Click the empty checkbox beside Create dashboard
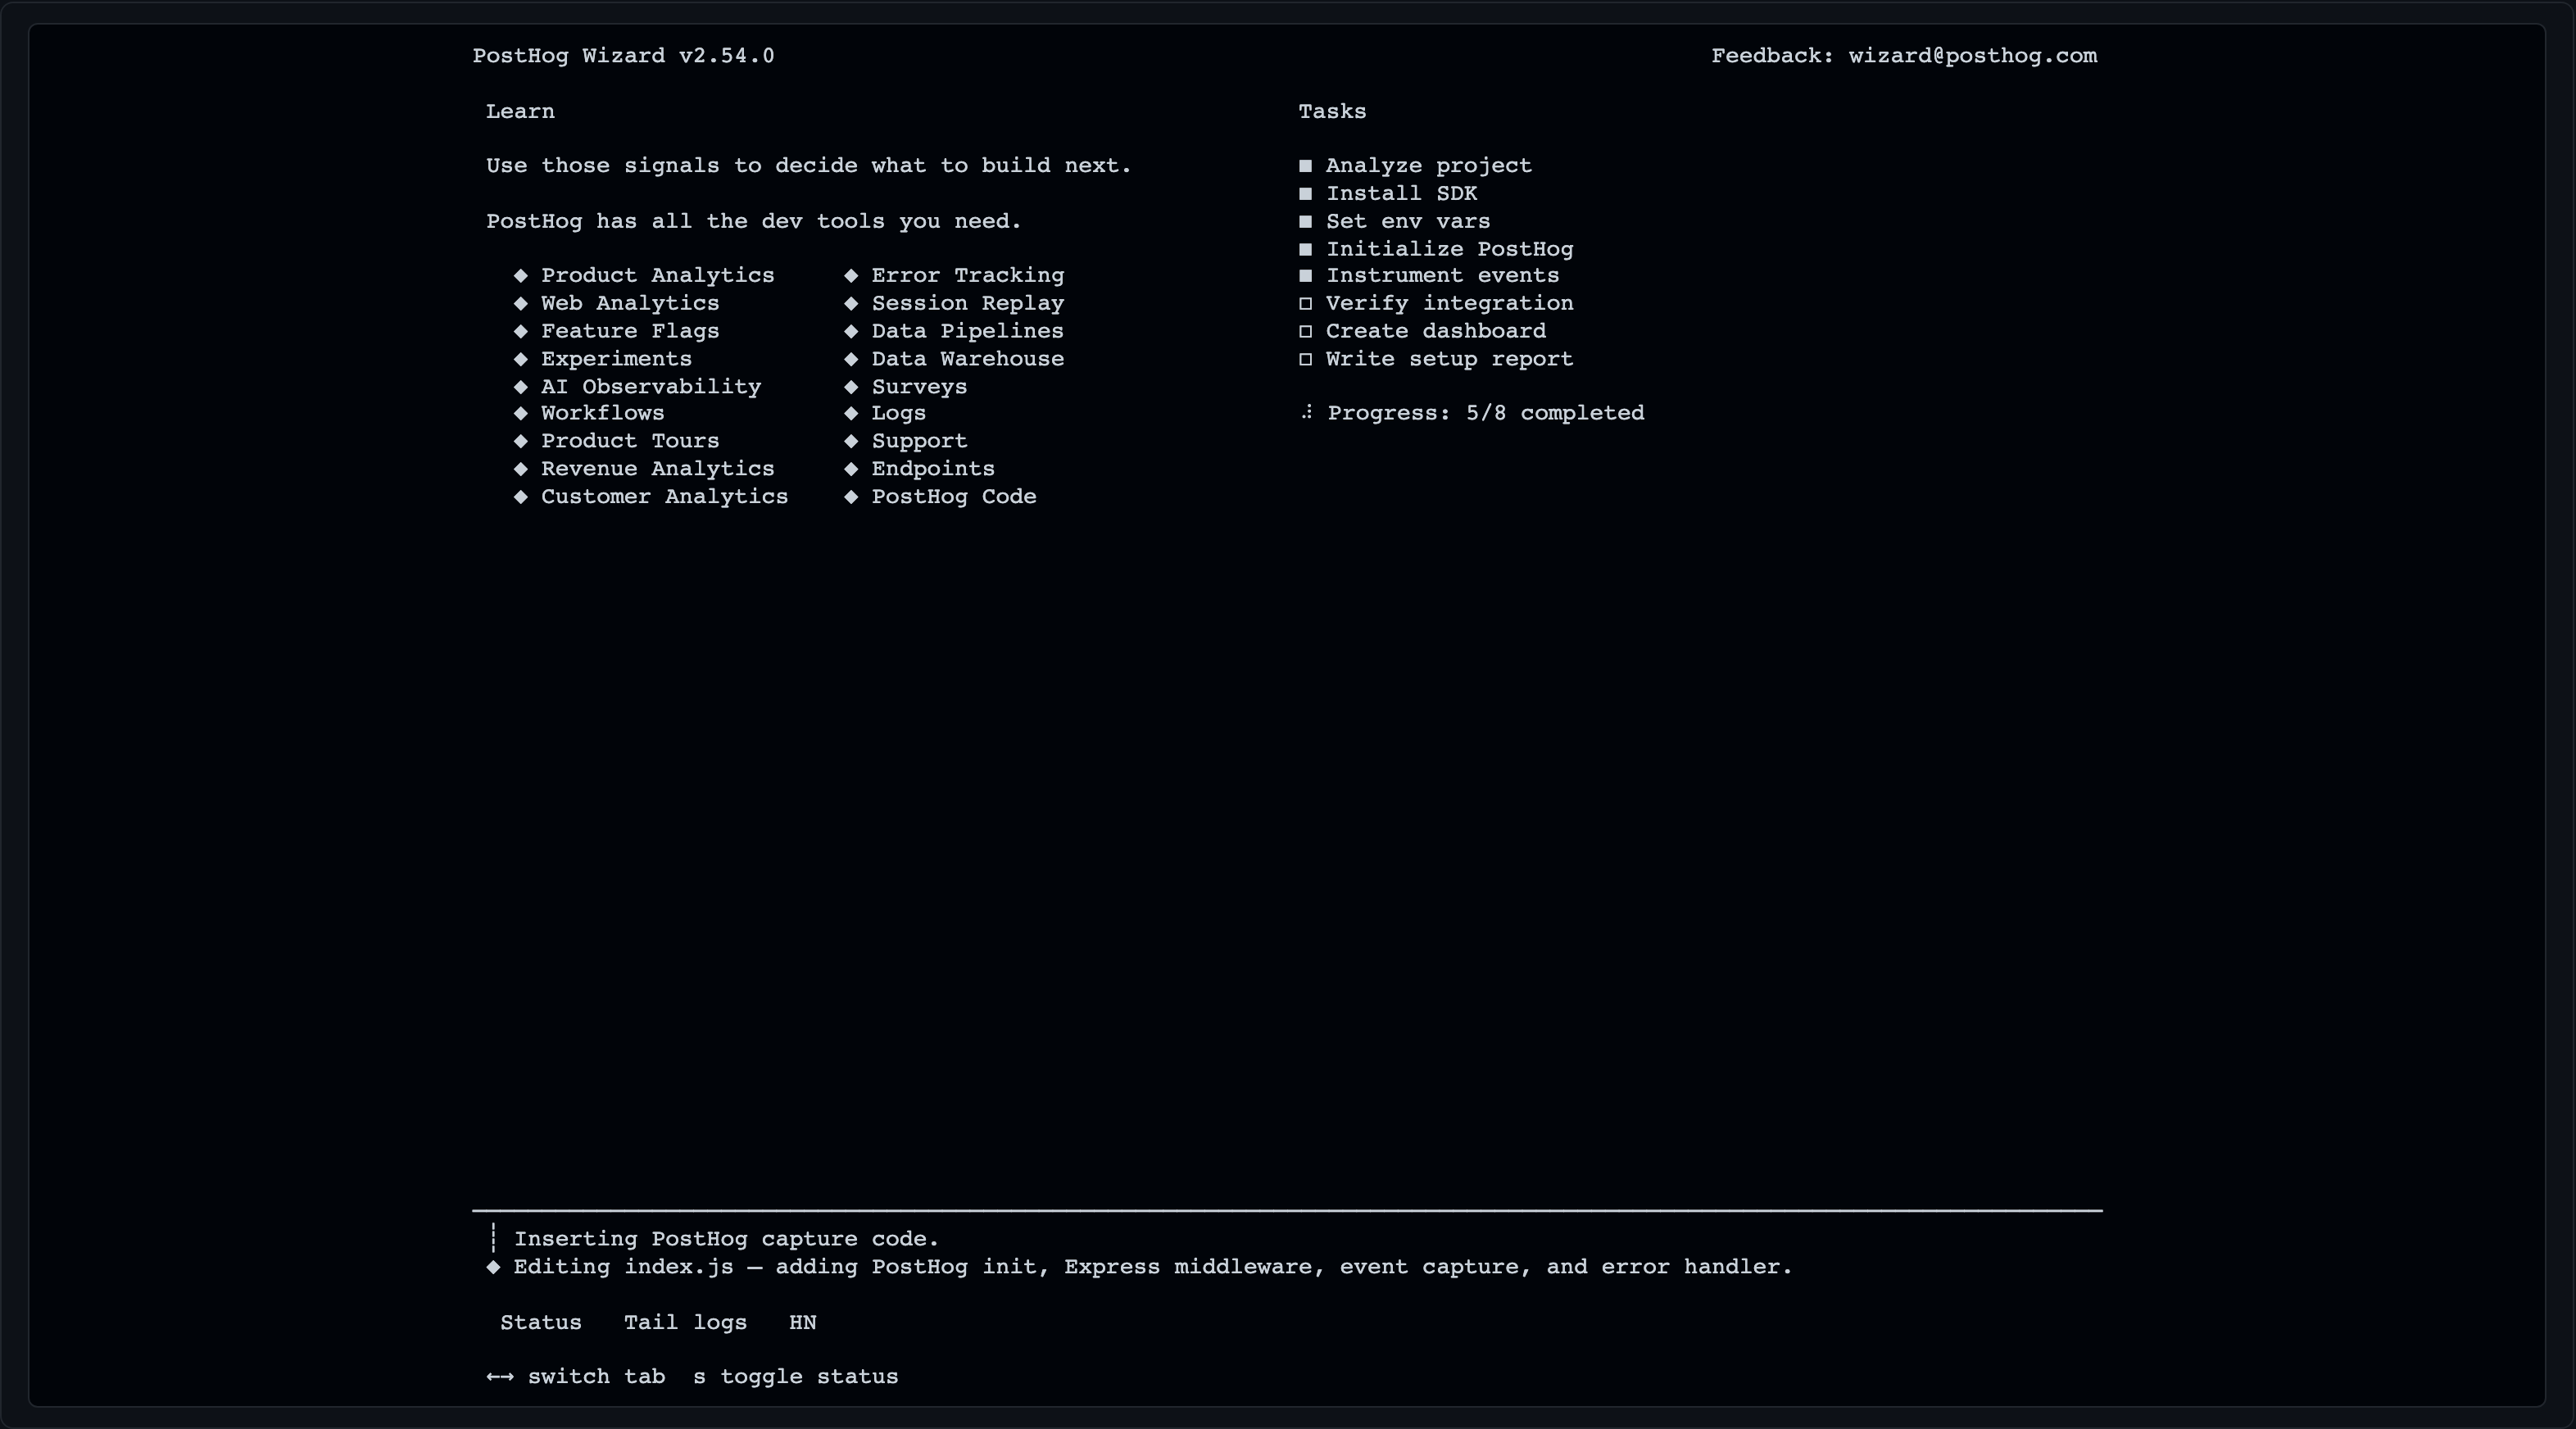The height and width of the screenshot is (1429, 2576). (x=1305, y=332)
